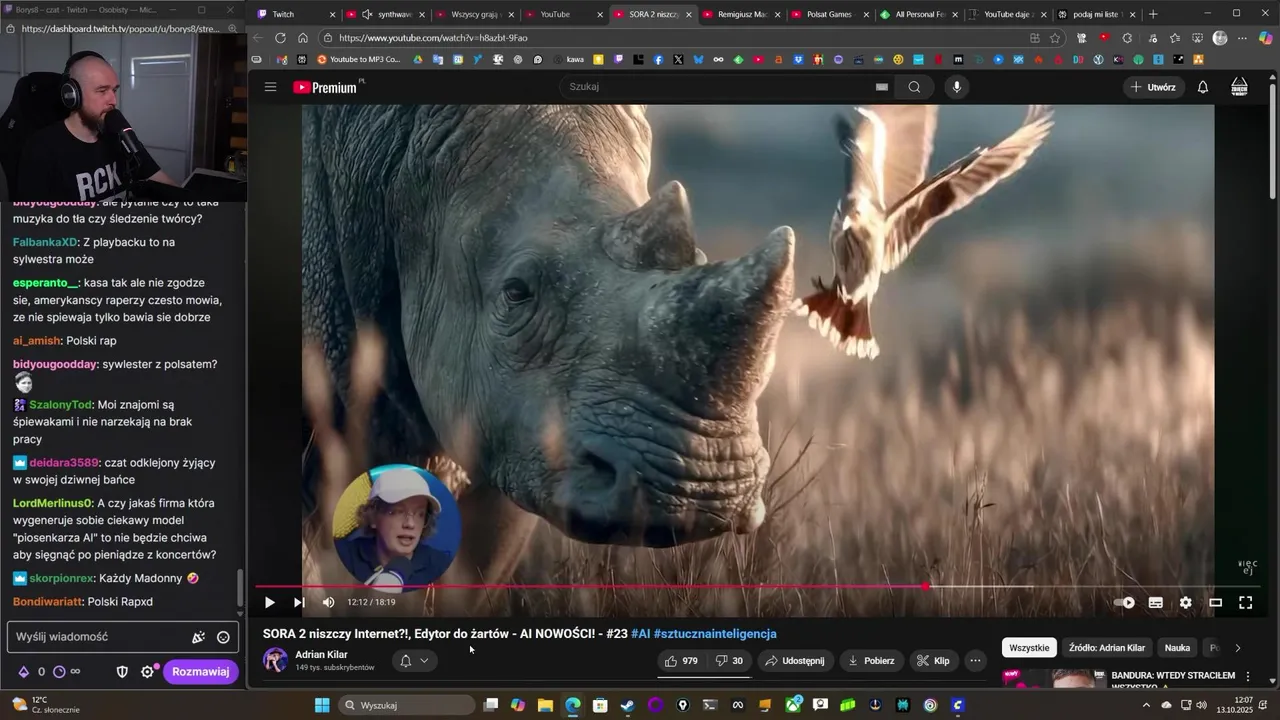Search by voice with microphone icon
The width and height of the screenshot is (1280, 720).
pyautogui.click(x=956, y=87)
